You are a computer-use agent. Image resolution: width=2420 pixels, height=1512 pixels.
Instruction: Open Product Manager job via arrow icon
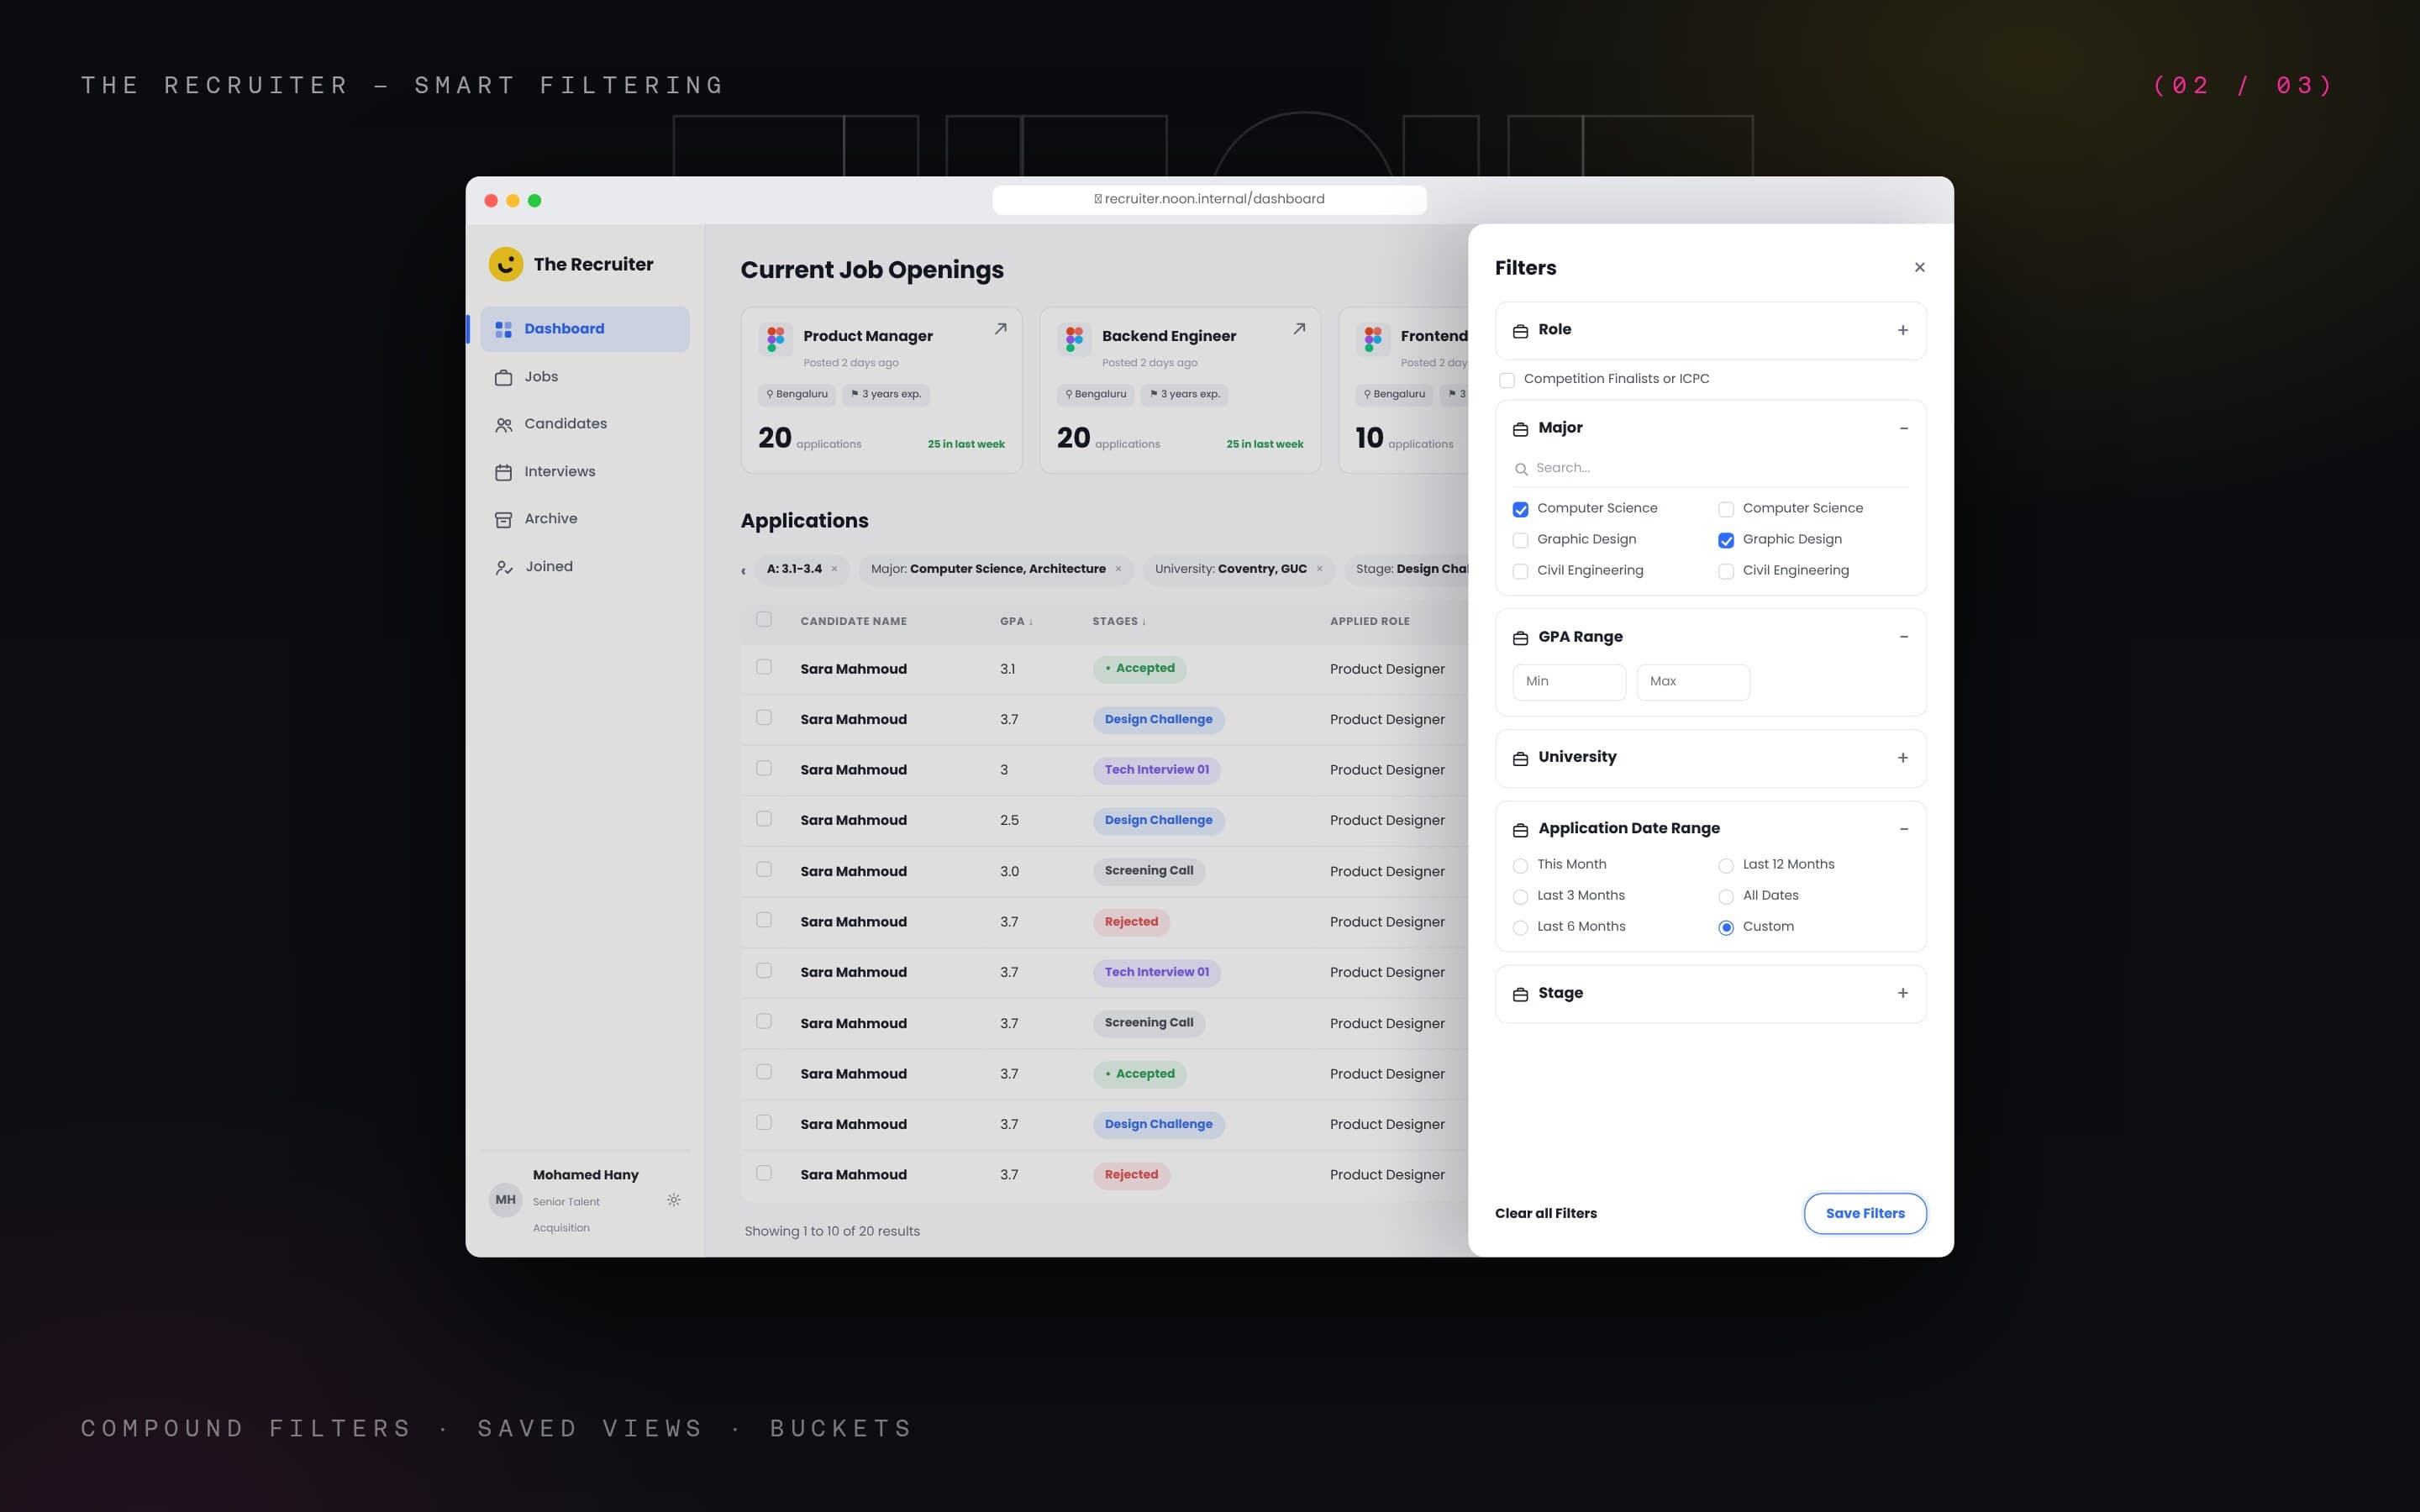[x=1000, y=329]
